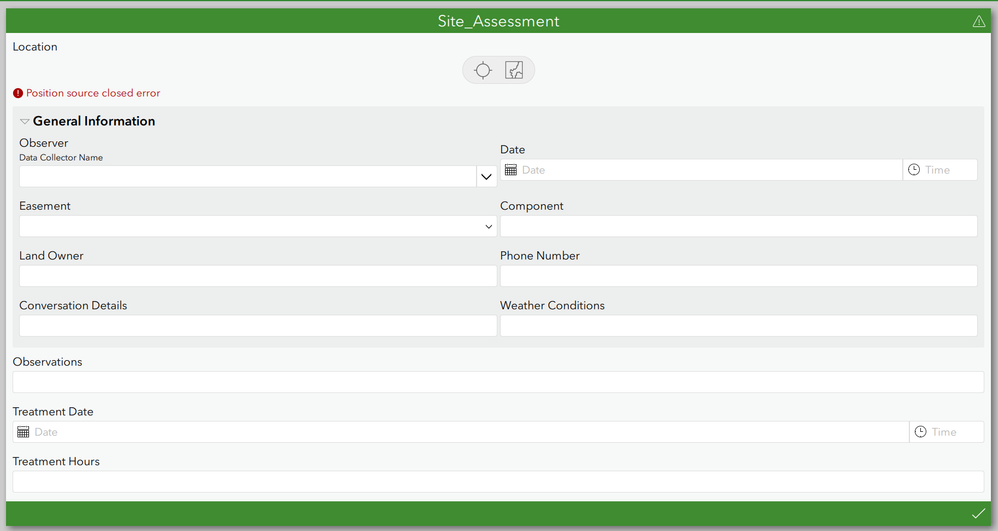Click the warning triangle icon in header
This screenshot has height=531, width=998.
pos(979,22)
